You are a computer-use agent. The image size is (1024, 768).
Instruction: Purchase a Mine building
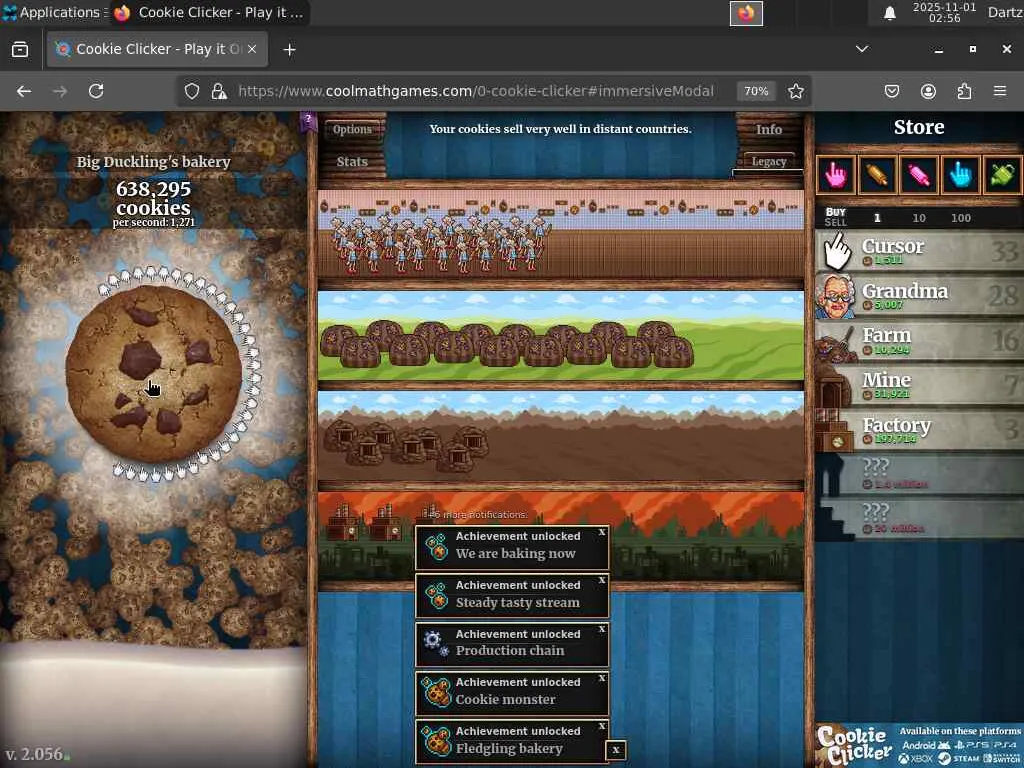pyautogui.click(x=919, y=385)
